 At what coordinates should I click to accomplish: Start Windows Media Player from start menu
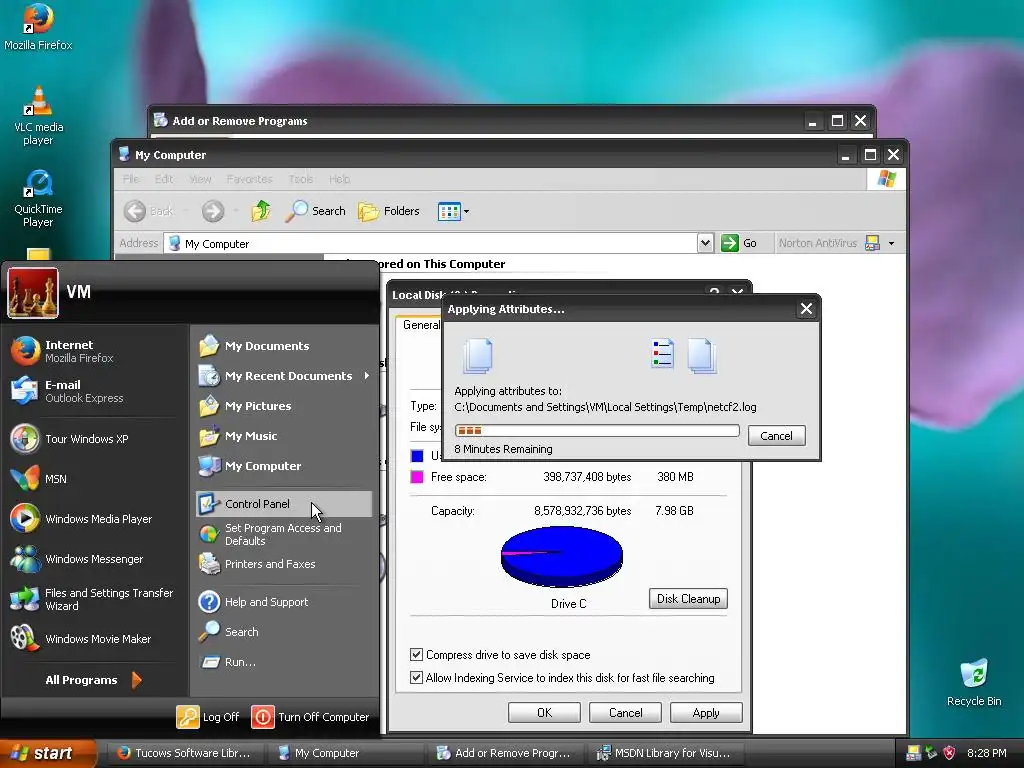[x=95, y=519]
